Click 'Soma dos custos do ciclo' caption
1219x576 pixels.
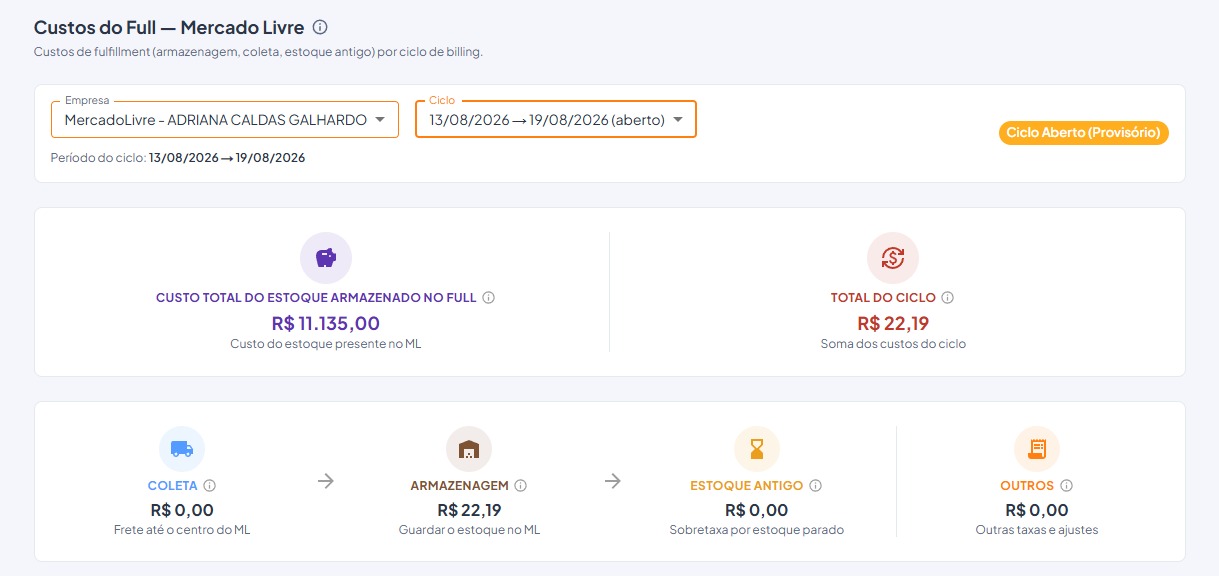tap(893, 344)
